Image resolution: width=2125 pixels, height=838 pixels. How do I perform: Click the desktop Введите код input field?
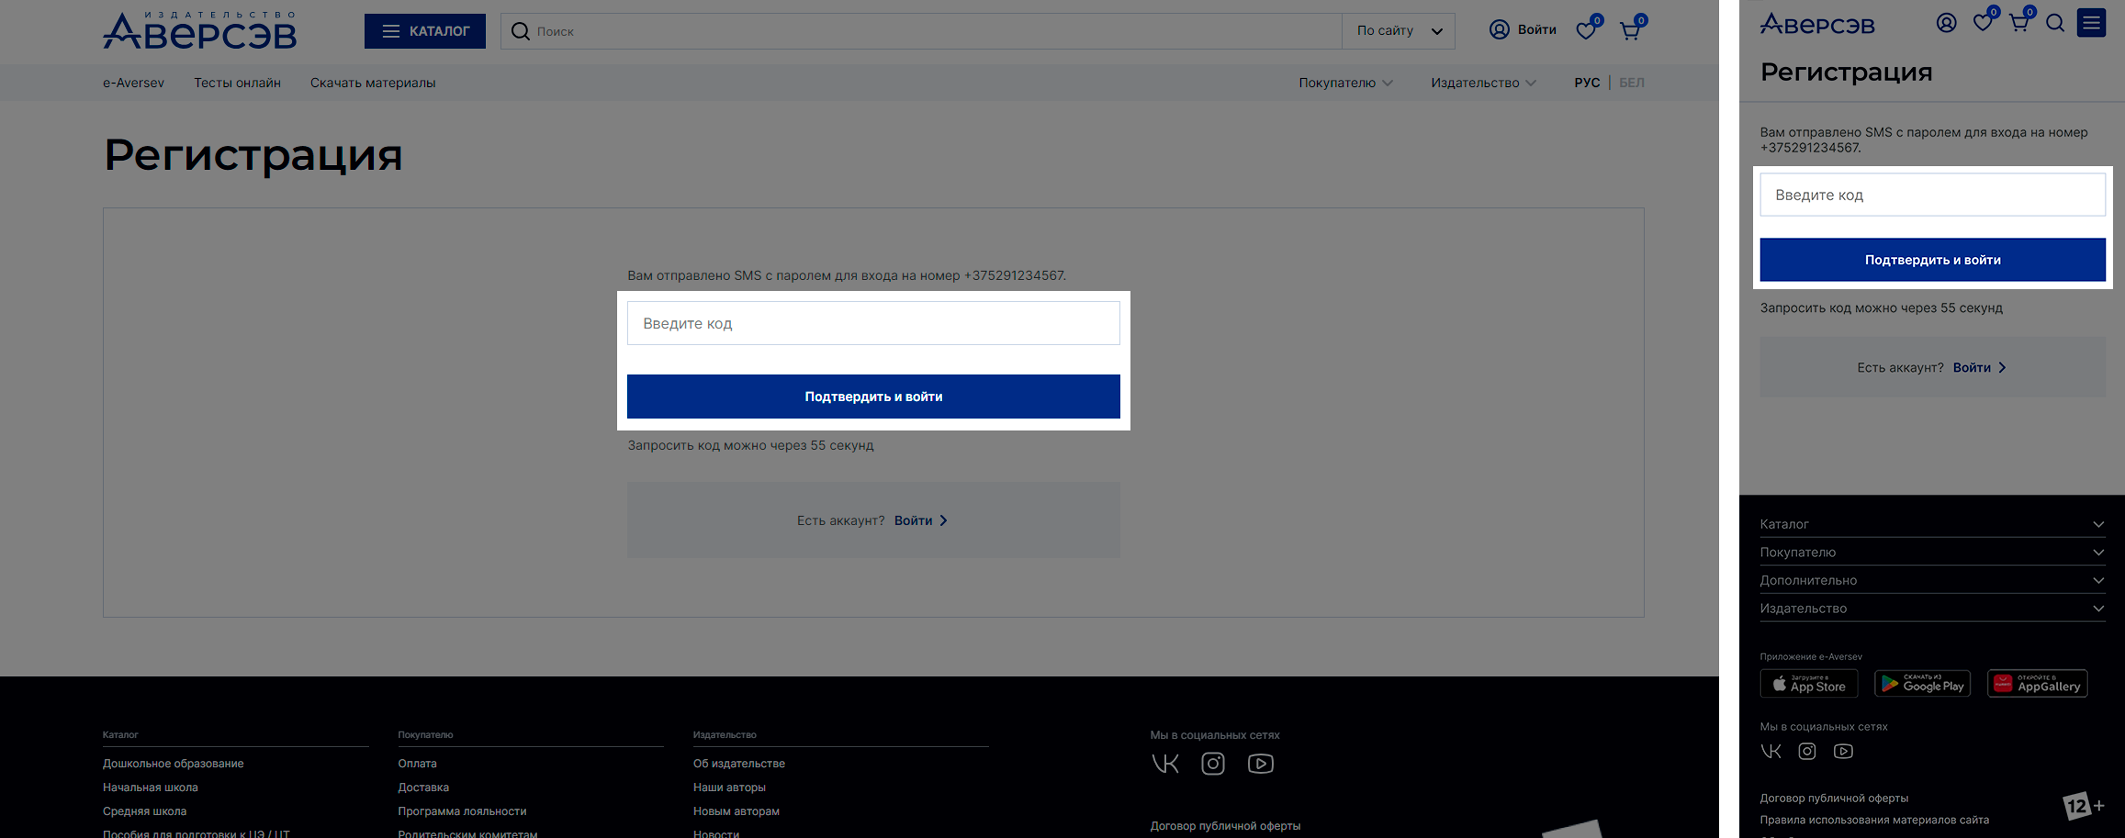873,323
